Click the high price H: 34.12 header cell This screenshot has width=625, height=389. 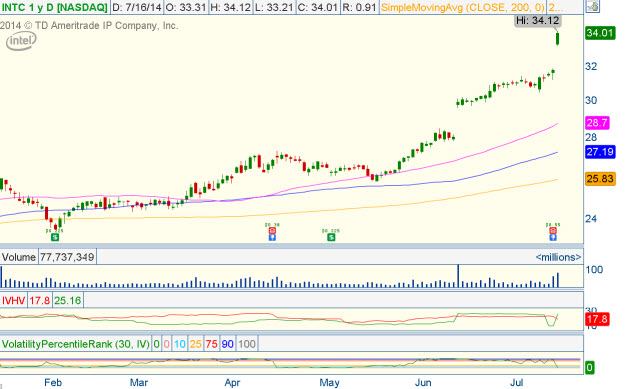click(230, 7)
